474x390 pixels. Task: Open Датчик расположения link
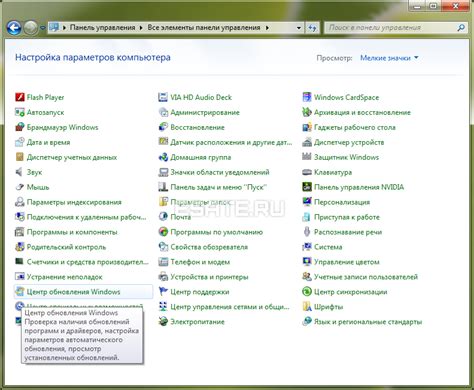coord(231,142)
